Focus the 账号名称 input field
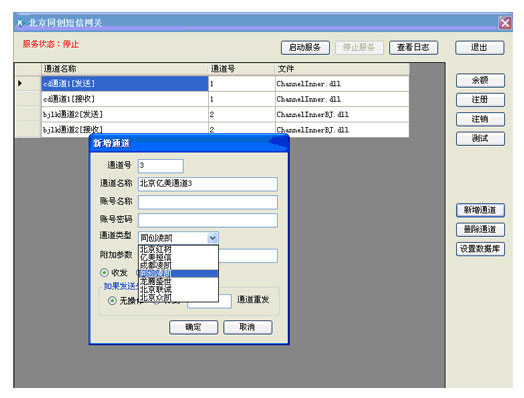 tap(208, 202)
